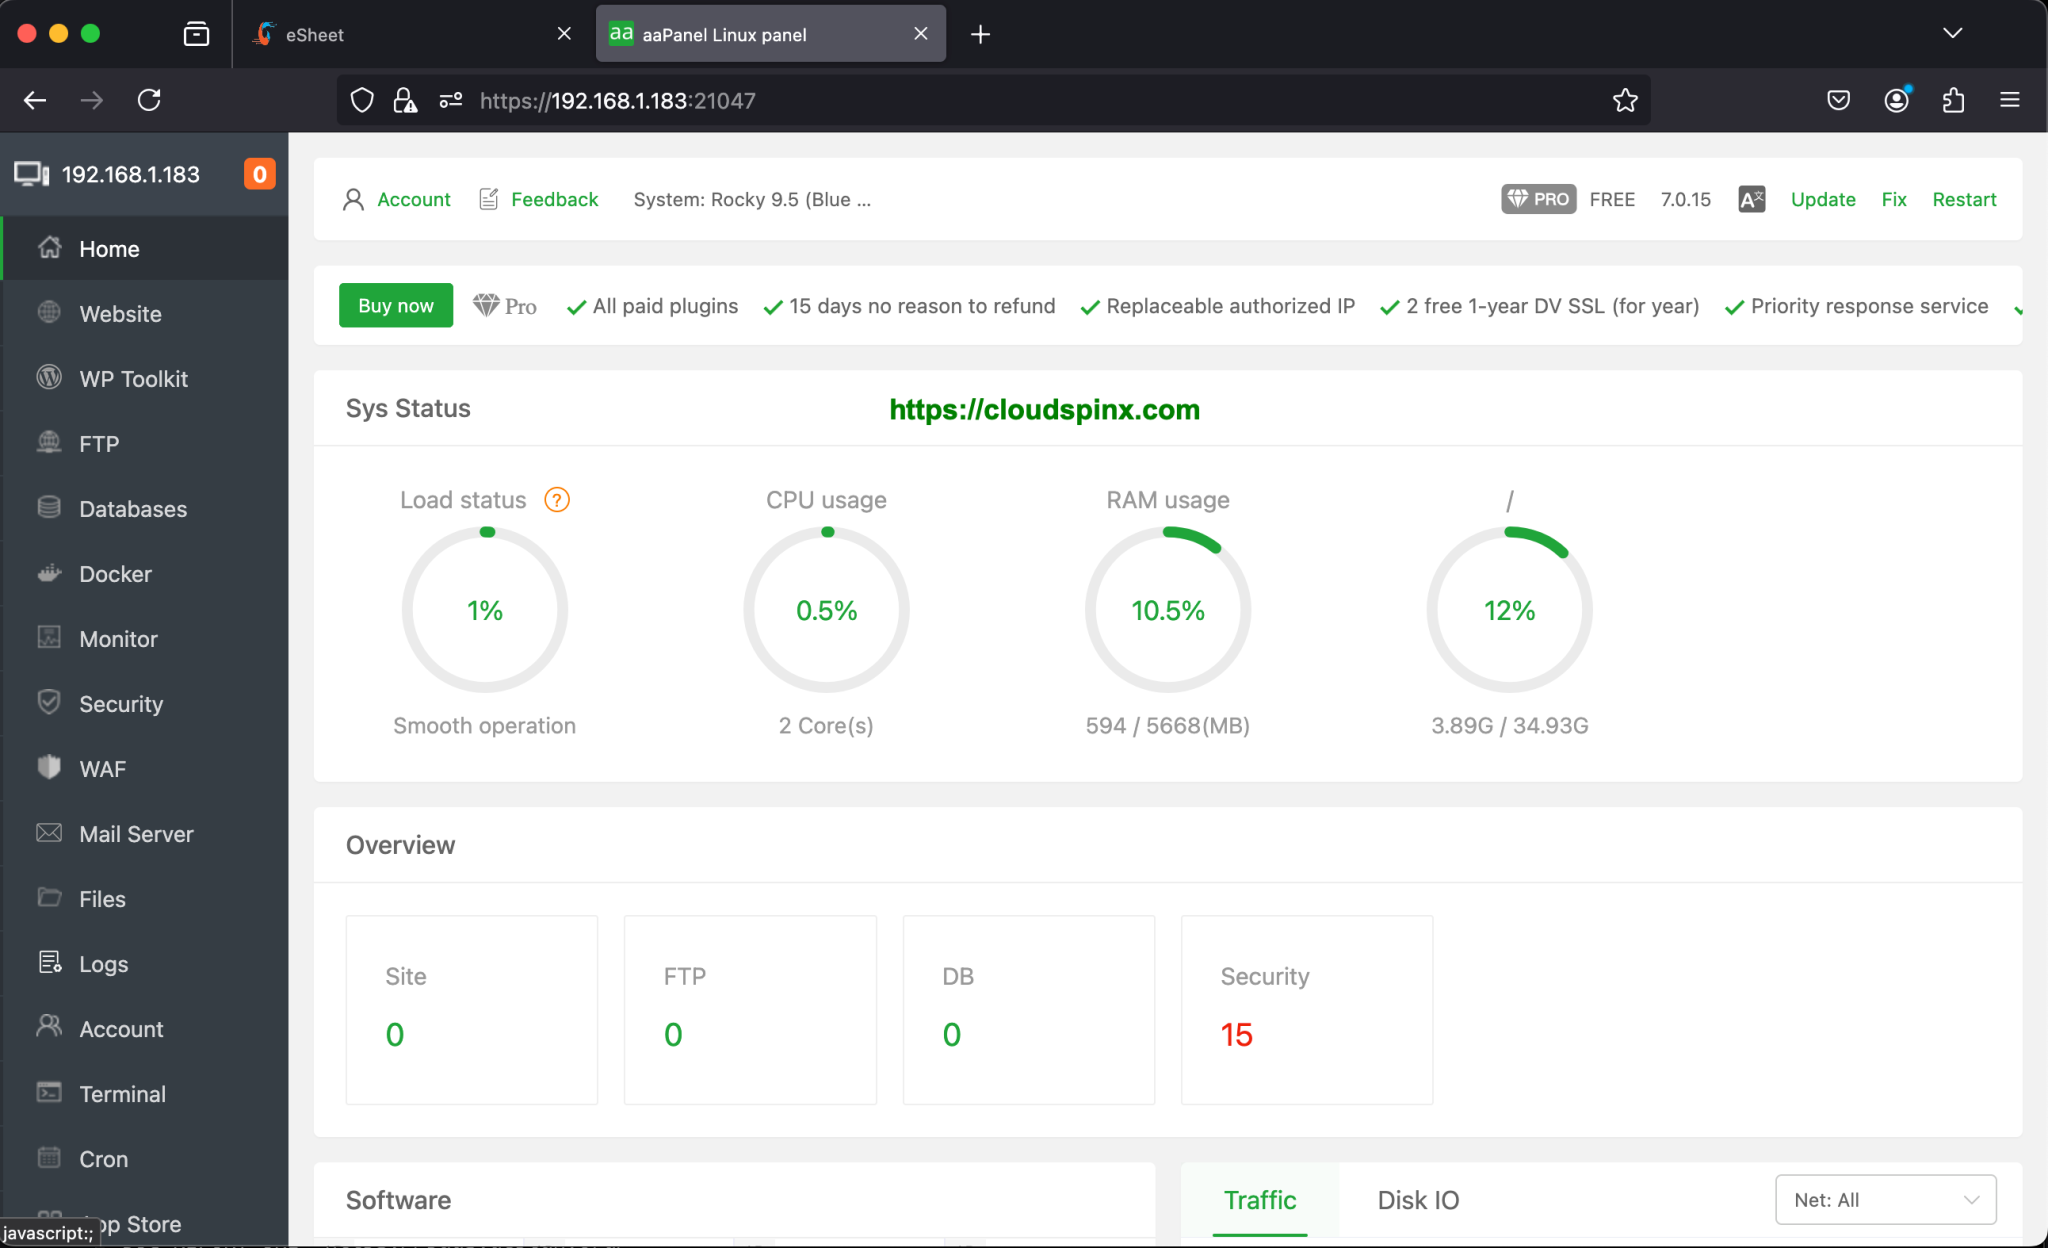Screen dimensions: 2048x1248
Task: Click the language translation icon beside Update
Action: coord(1751,199)
